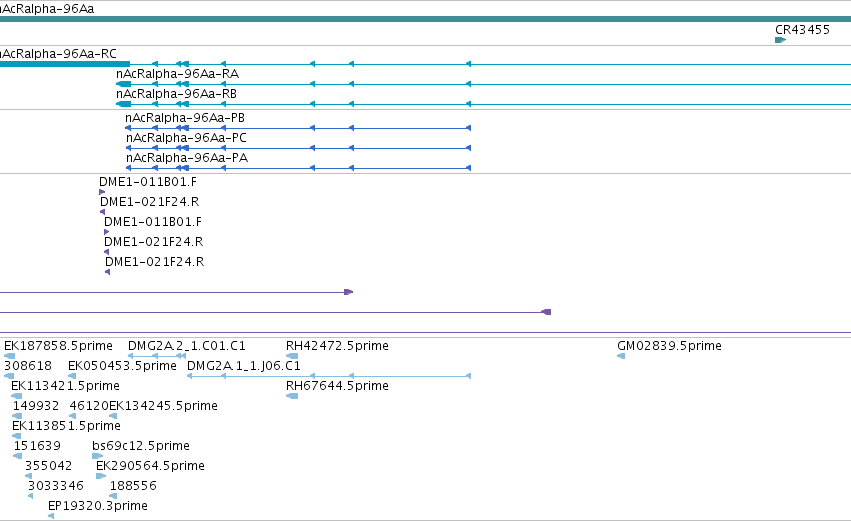Select the 308618 feature arrow glyph

click(x=9, y=376)
